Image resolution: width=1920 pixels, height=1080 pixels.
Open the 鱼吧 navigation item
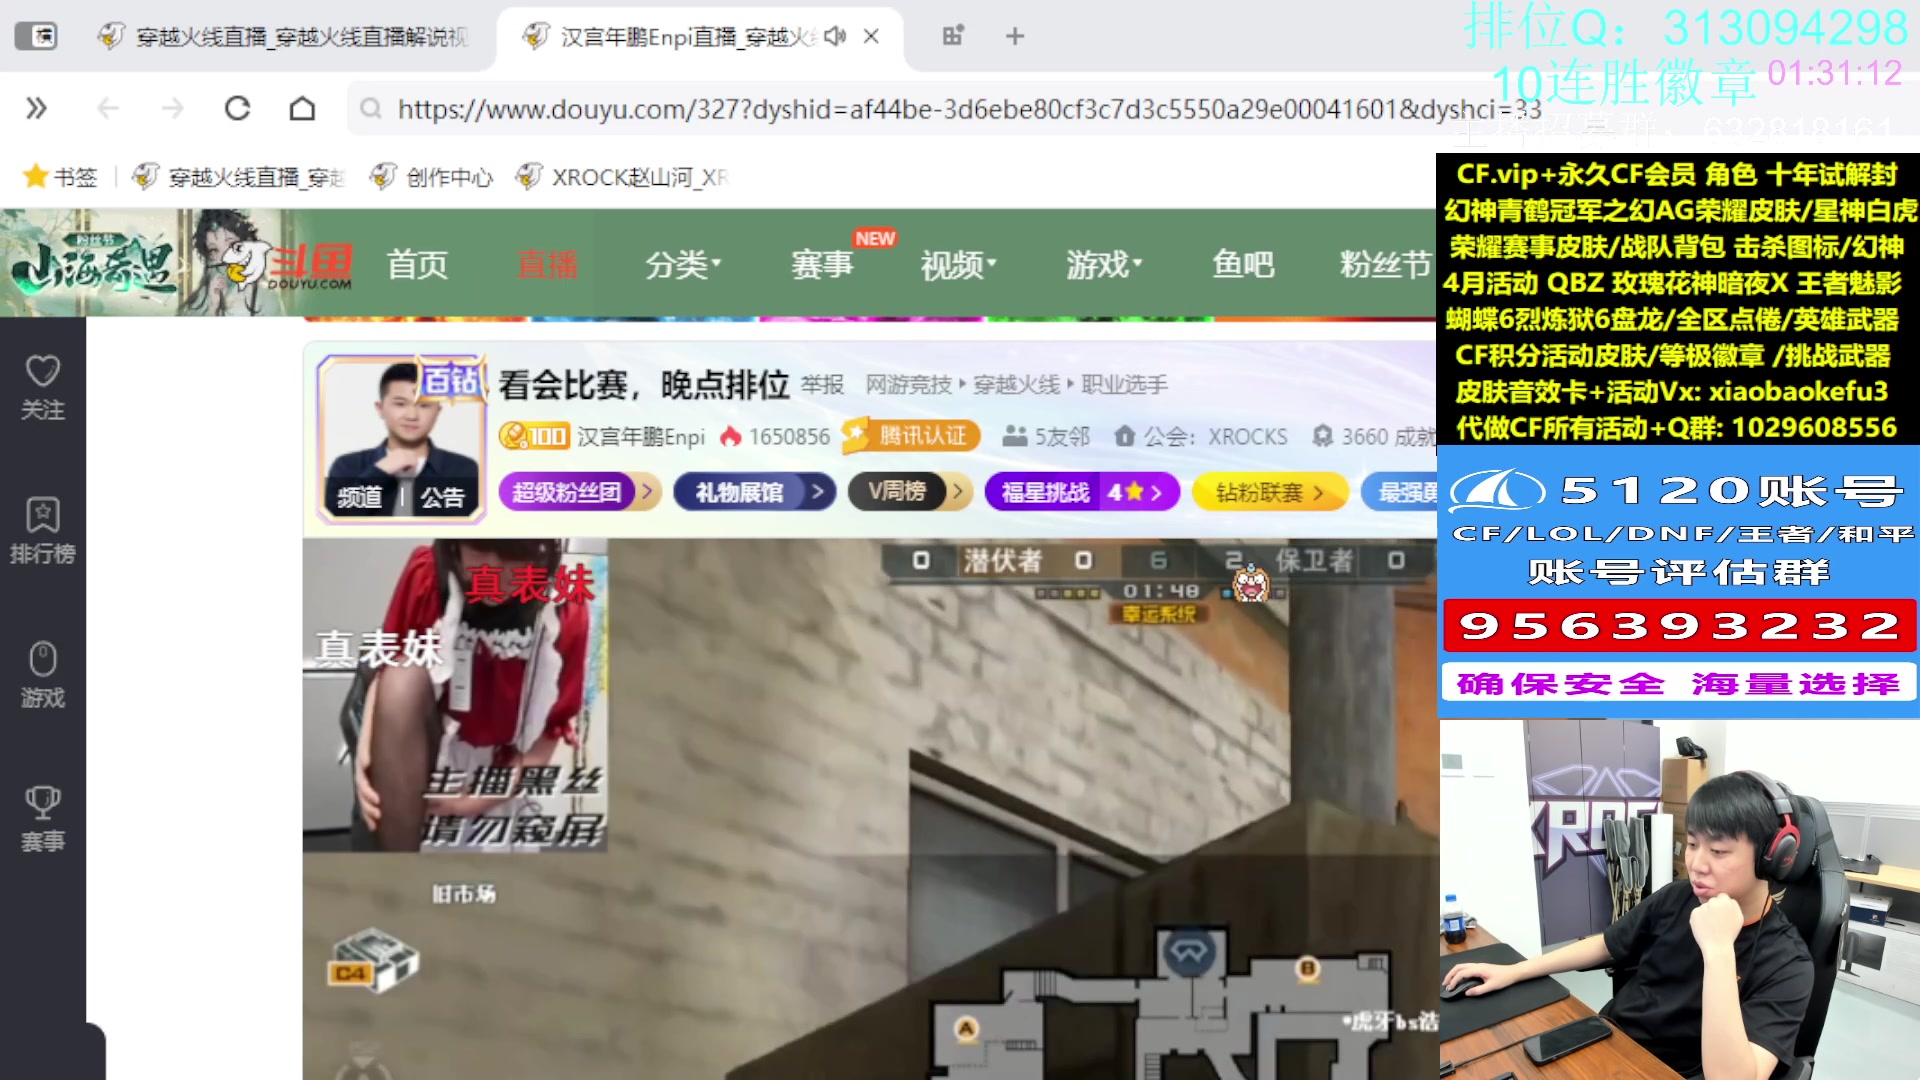(x=1243, y=265)
